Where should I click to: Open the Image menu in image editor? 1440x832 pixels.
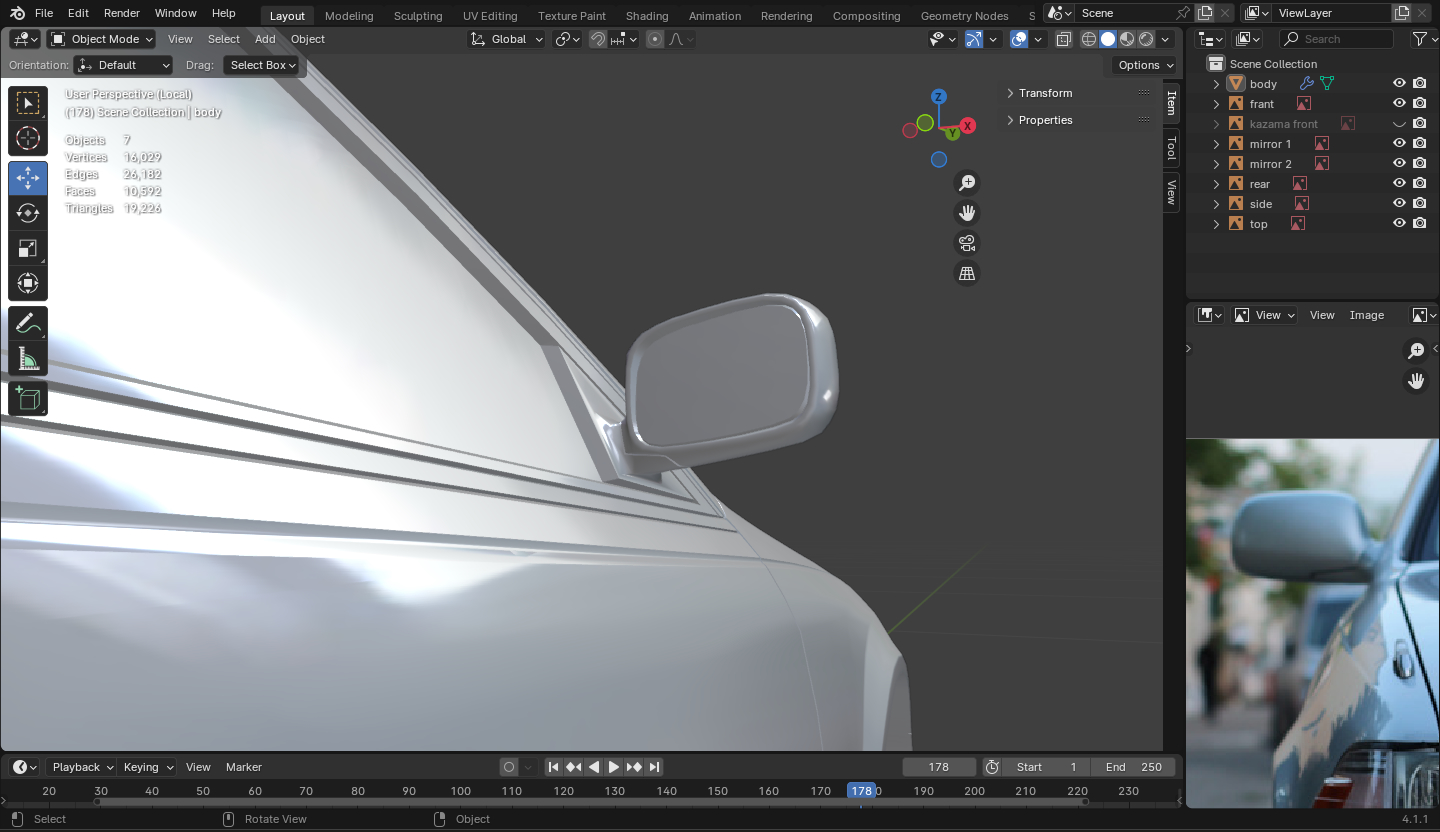tap(1367, 315)
